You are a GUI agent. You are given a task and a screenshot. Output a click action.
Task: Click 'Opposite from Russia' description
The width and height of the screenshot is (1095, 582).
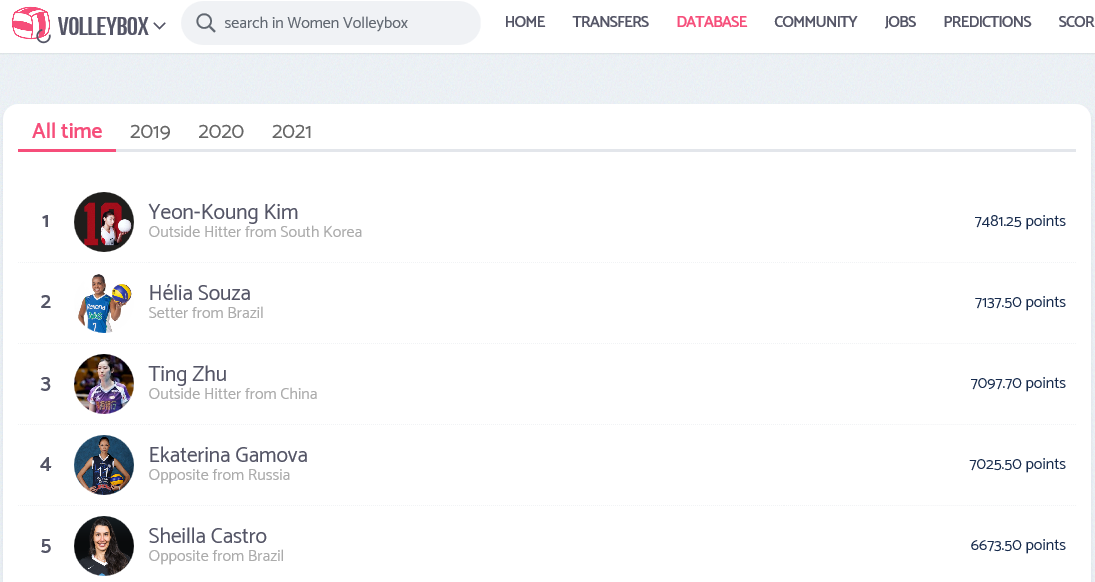[219, 475]
